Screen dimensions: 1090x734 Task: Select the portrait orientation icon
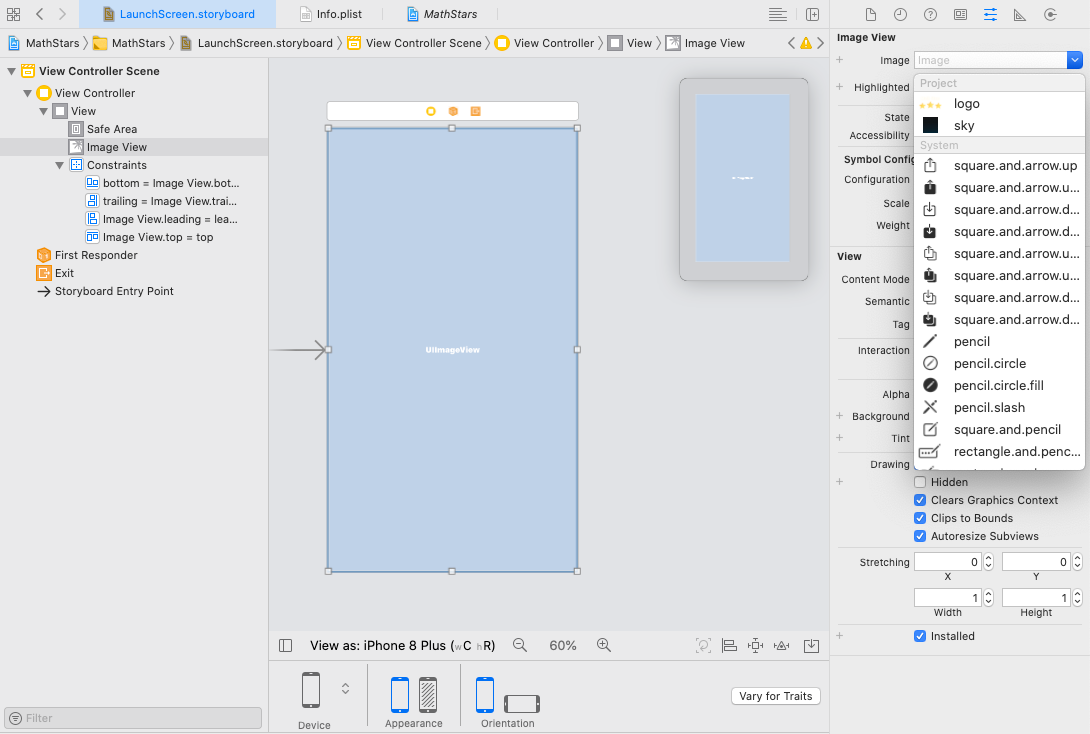(485, 694)
